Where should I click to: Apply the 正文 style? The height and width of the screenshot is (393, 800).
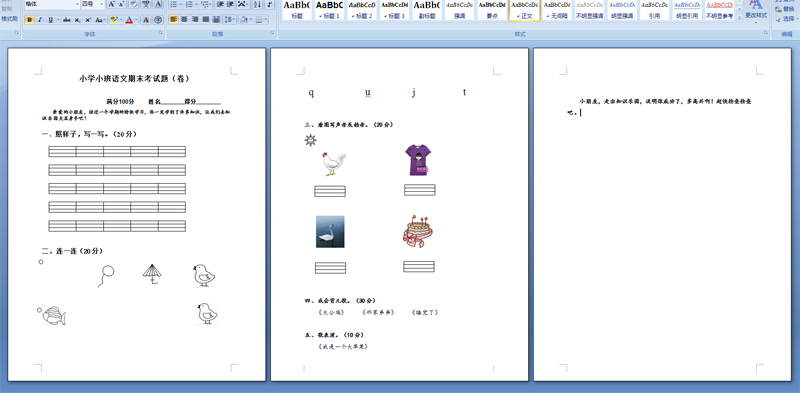click(x=524, y=10)
